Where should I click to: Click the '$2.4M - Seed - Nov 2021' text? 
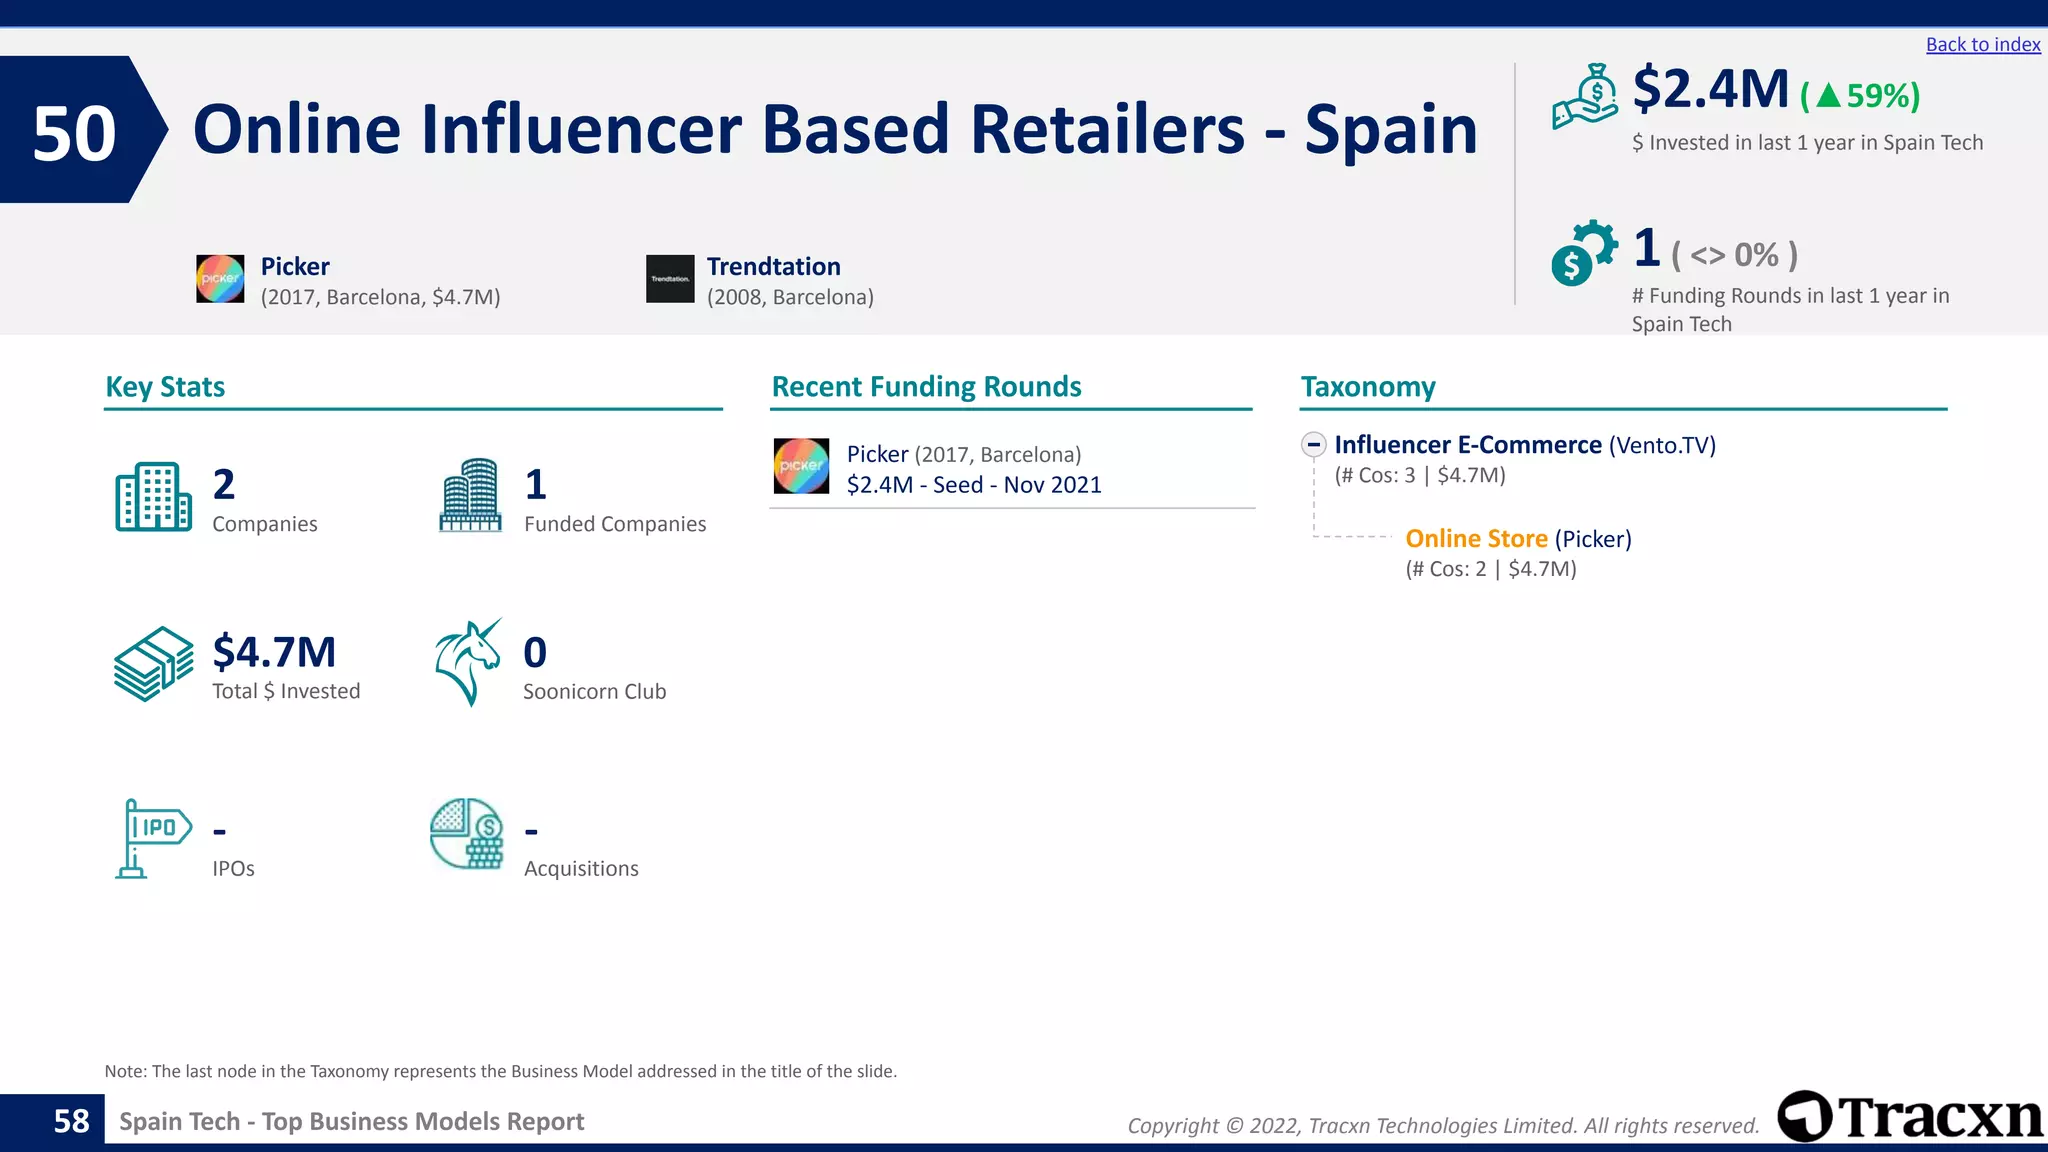pos(974,485)
